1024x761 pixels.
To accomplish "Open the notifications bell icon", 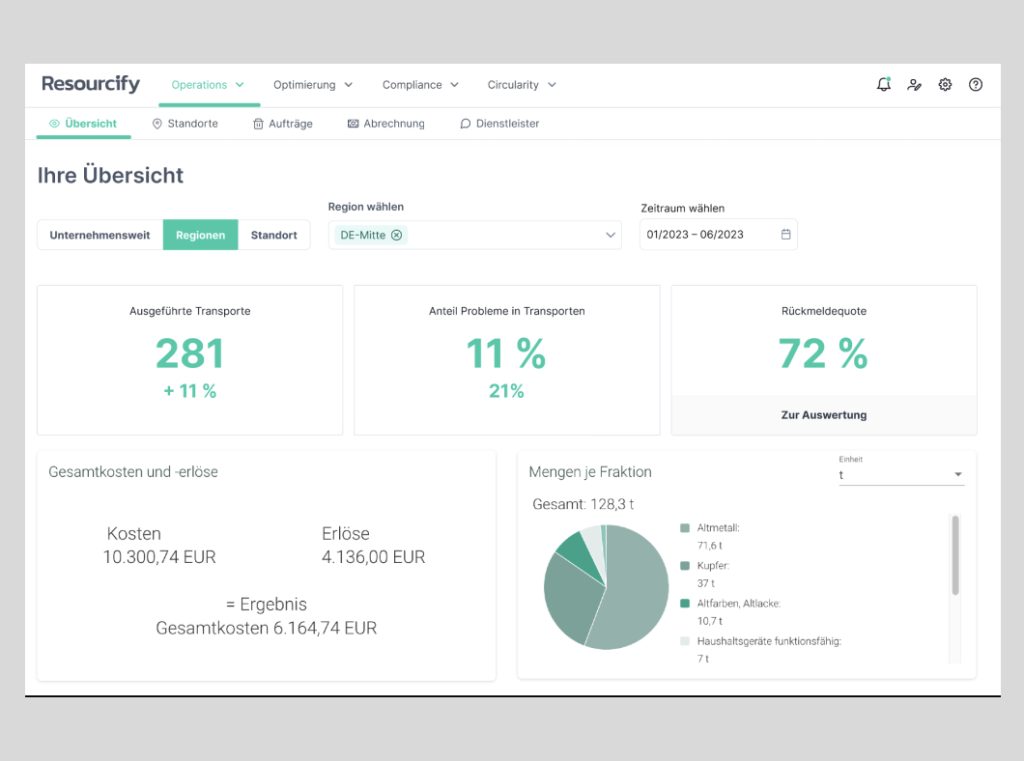I will point(883,85).
